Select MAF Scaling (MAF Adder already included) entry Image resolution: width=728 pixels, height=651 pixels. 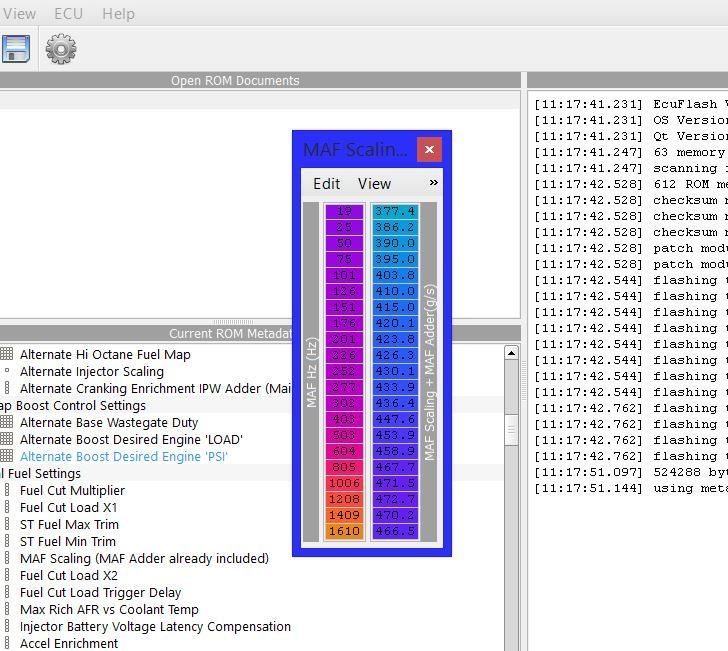coord(144,558)
